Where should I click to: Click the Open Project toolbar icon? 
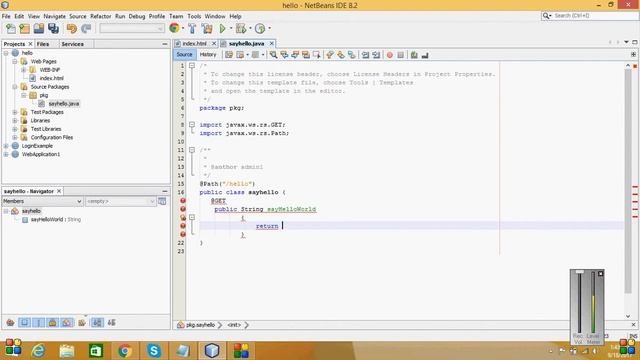click(x=39, y=29)
